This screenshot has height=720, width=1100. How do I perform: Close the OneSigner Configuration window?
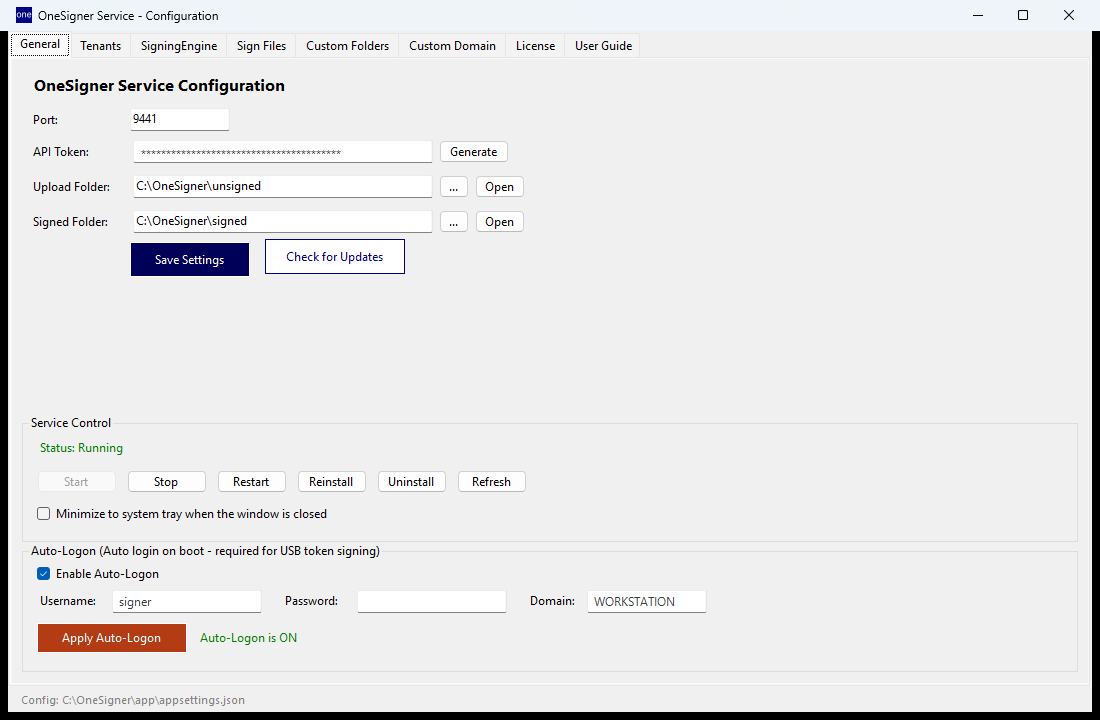[1068, 15]
